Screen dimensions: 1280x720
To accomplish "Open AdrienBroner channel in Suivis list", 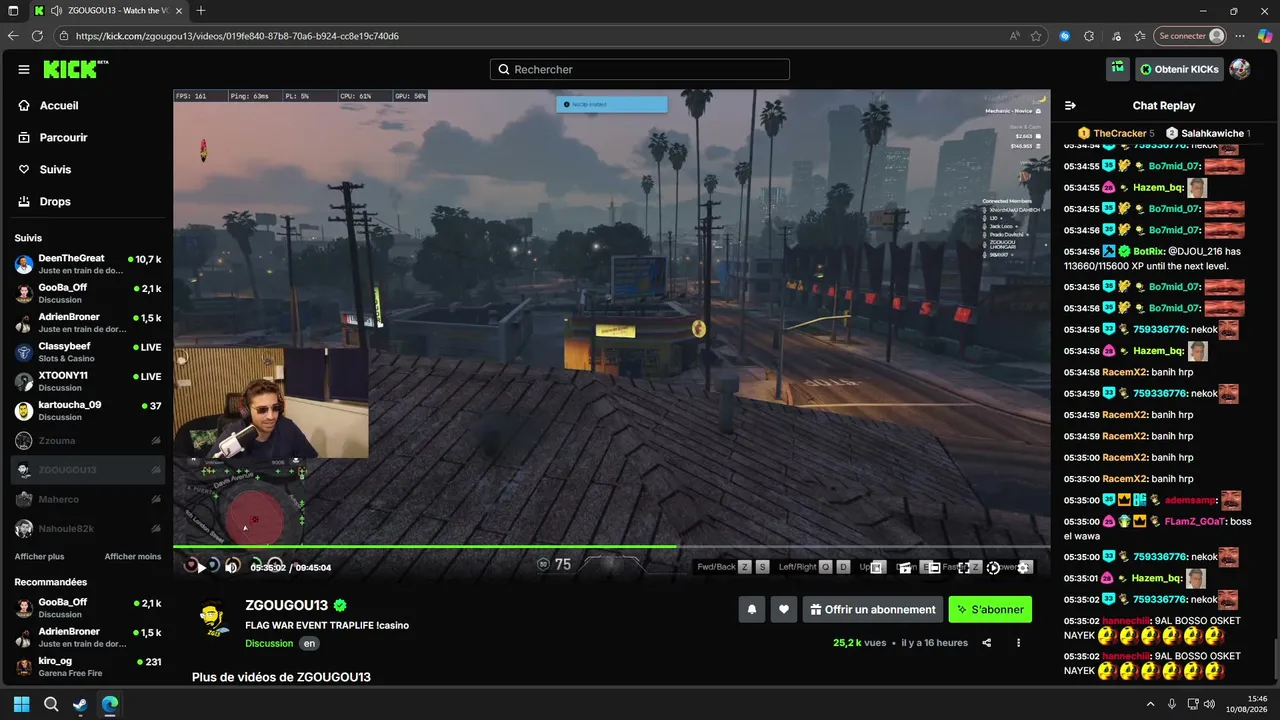I will 87,323.
